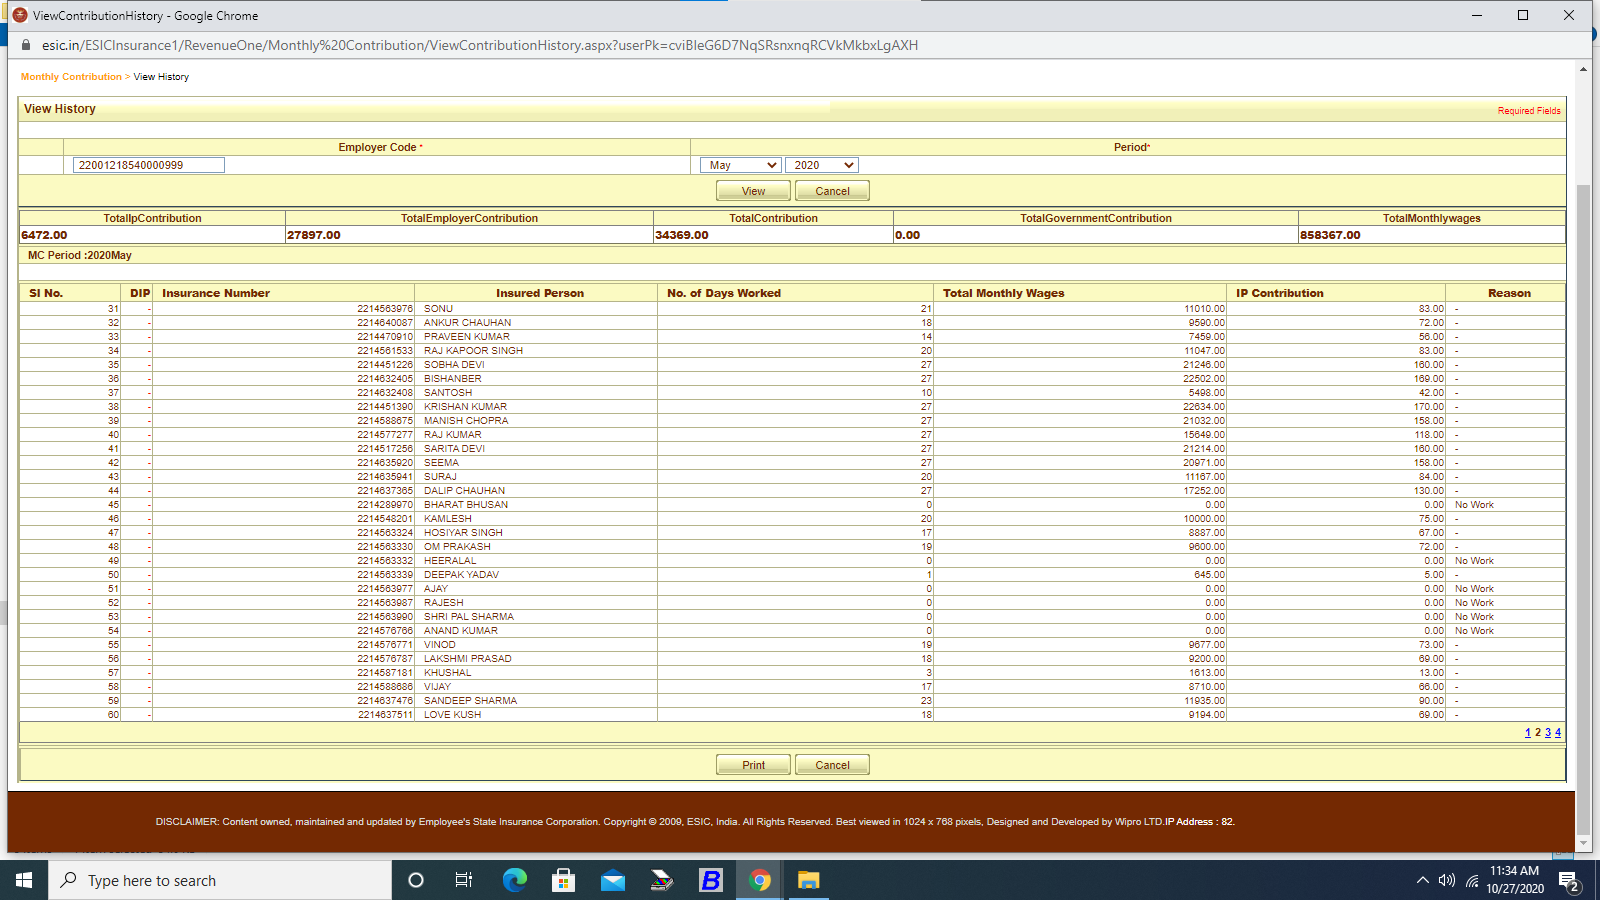Image resolution: width=1600 pixels, height=900 pixels.
Task: Open the Monthly Contribution breadcrumb link
Action: click(71, 77)
